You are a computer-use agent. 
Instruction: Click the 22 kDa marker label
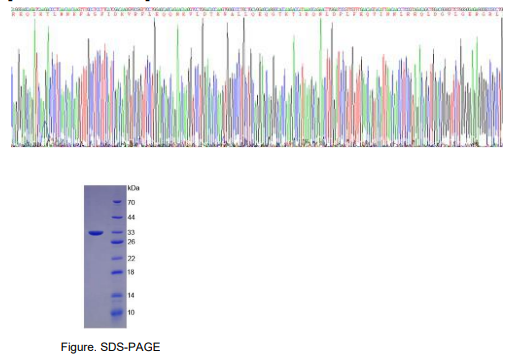(131, 258)
